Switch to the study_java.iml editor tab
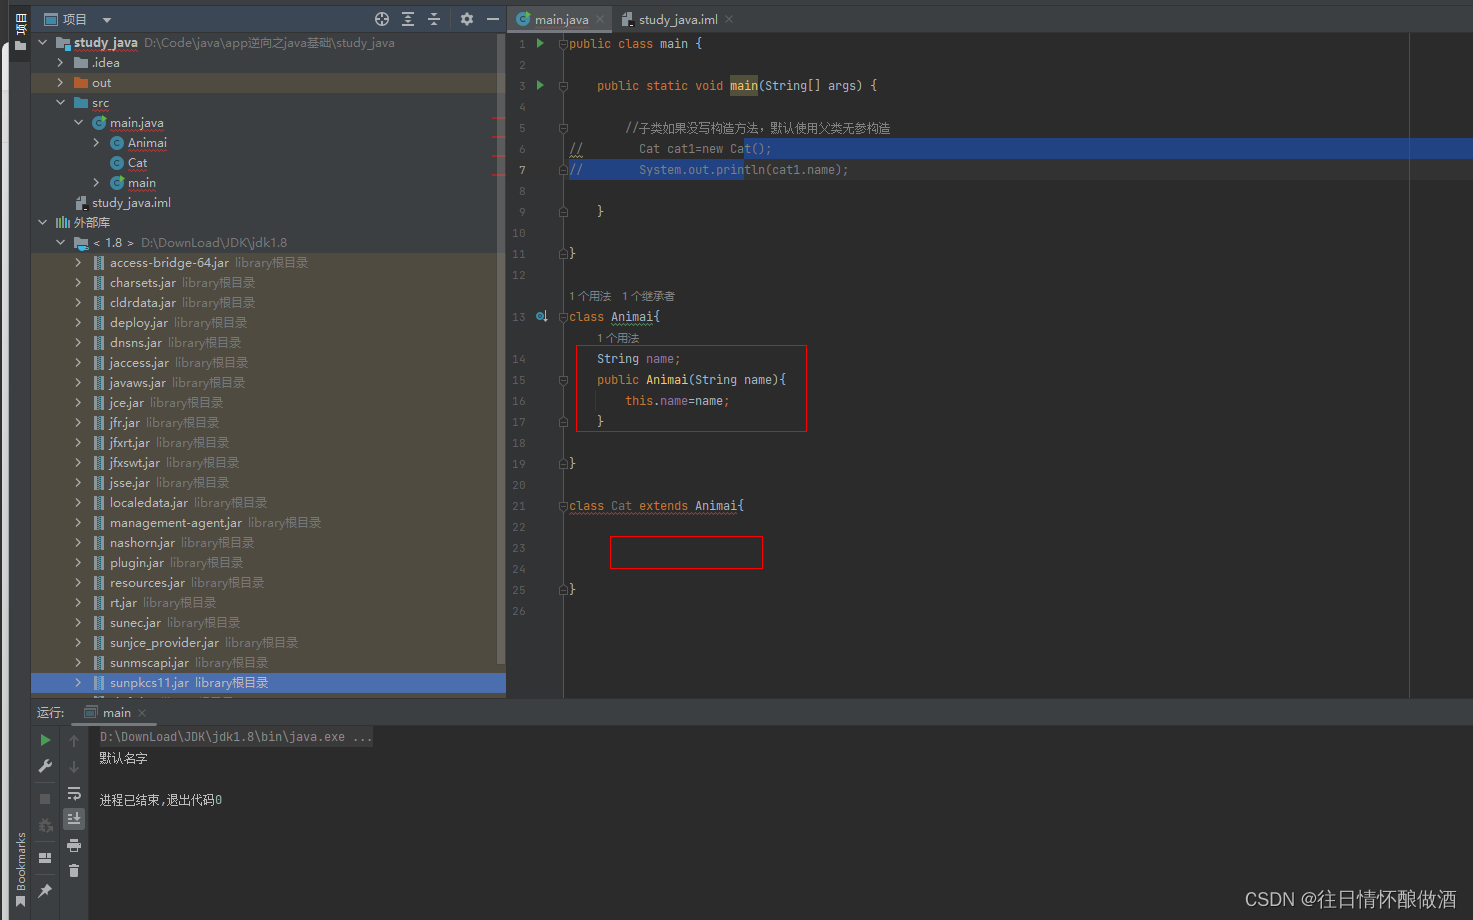Screen dimensions: 1473x920 pos(677,18)
